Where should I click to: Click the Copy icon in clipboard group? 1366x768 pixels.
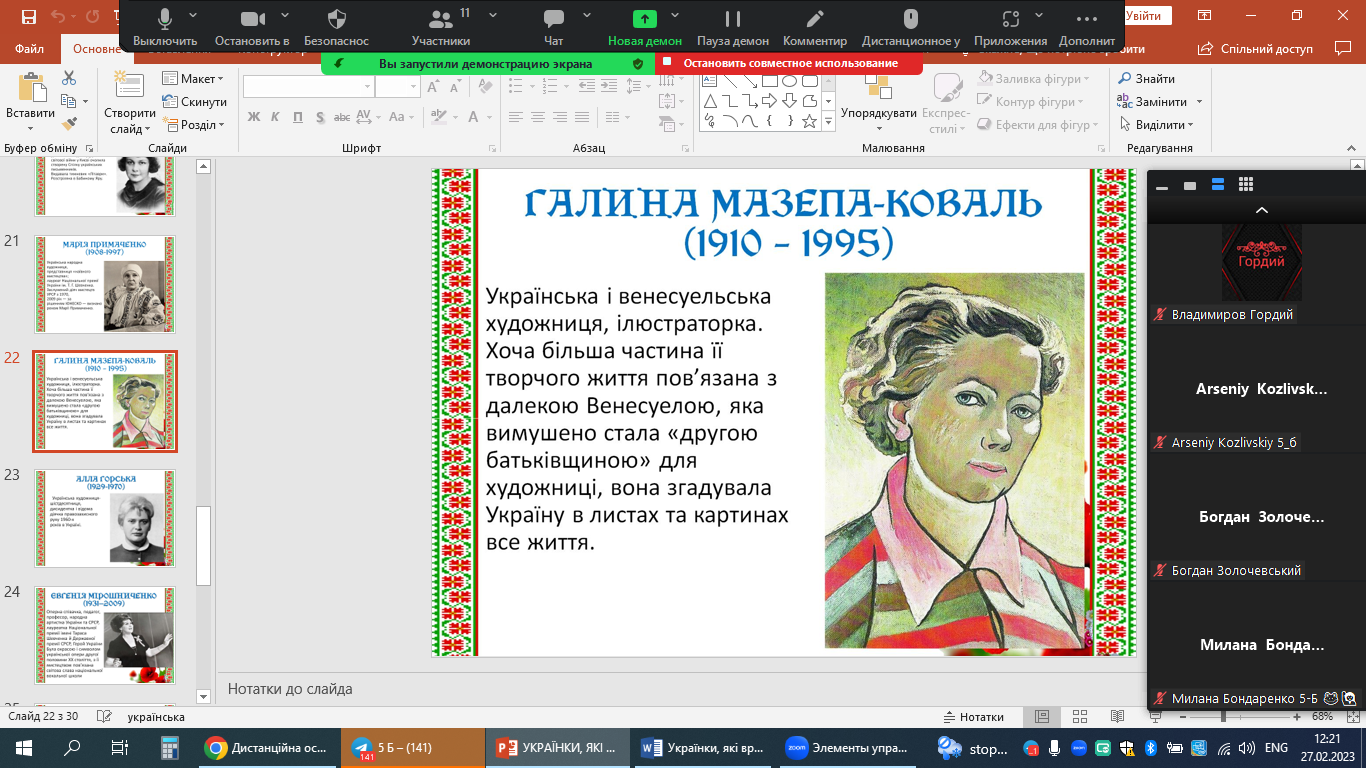[x=68, y=102]
